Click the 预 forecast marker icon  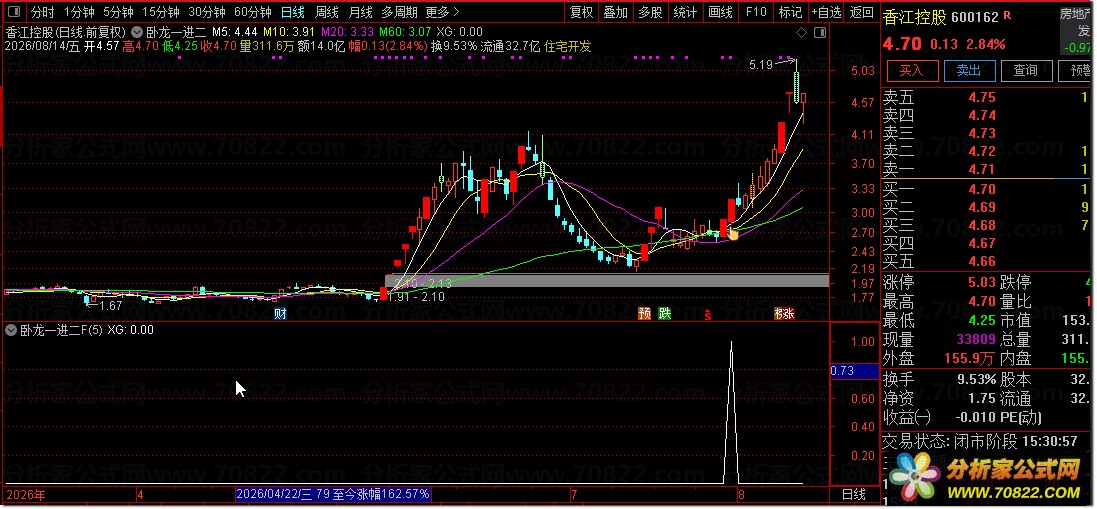click(644, 314)
